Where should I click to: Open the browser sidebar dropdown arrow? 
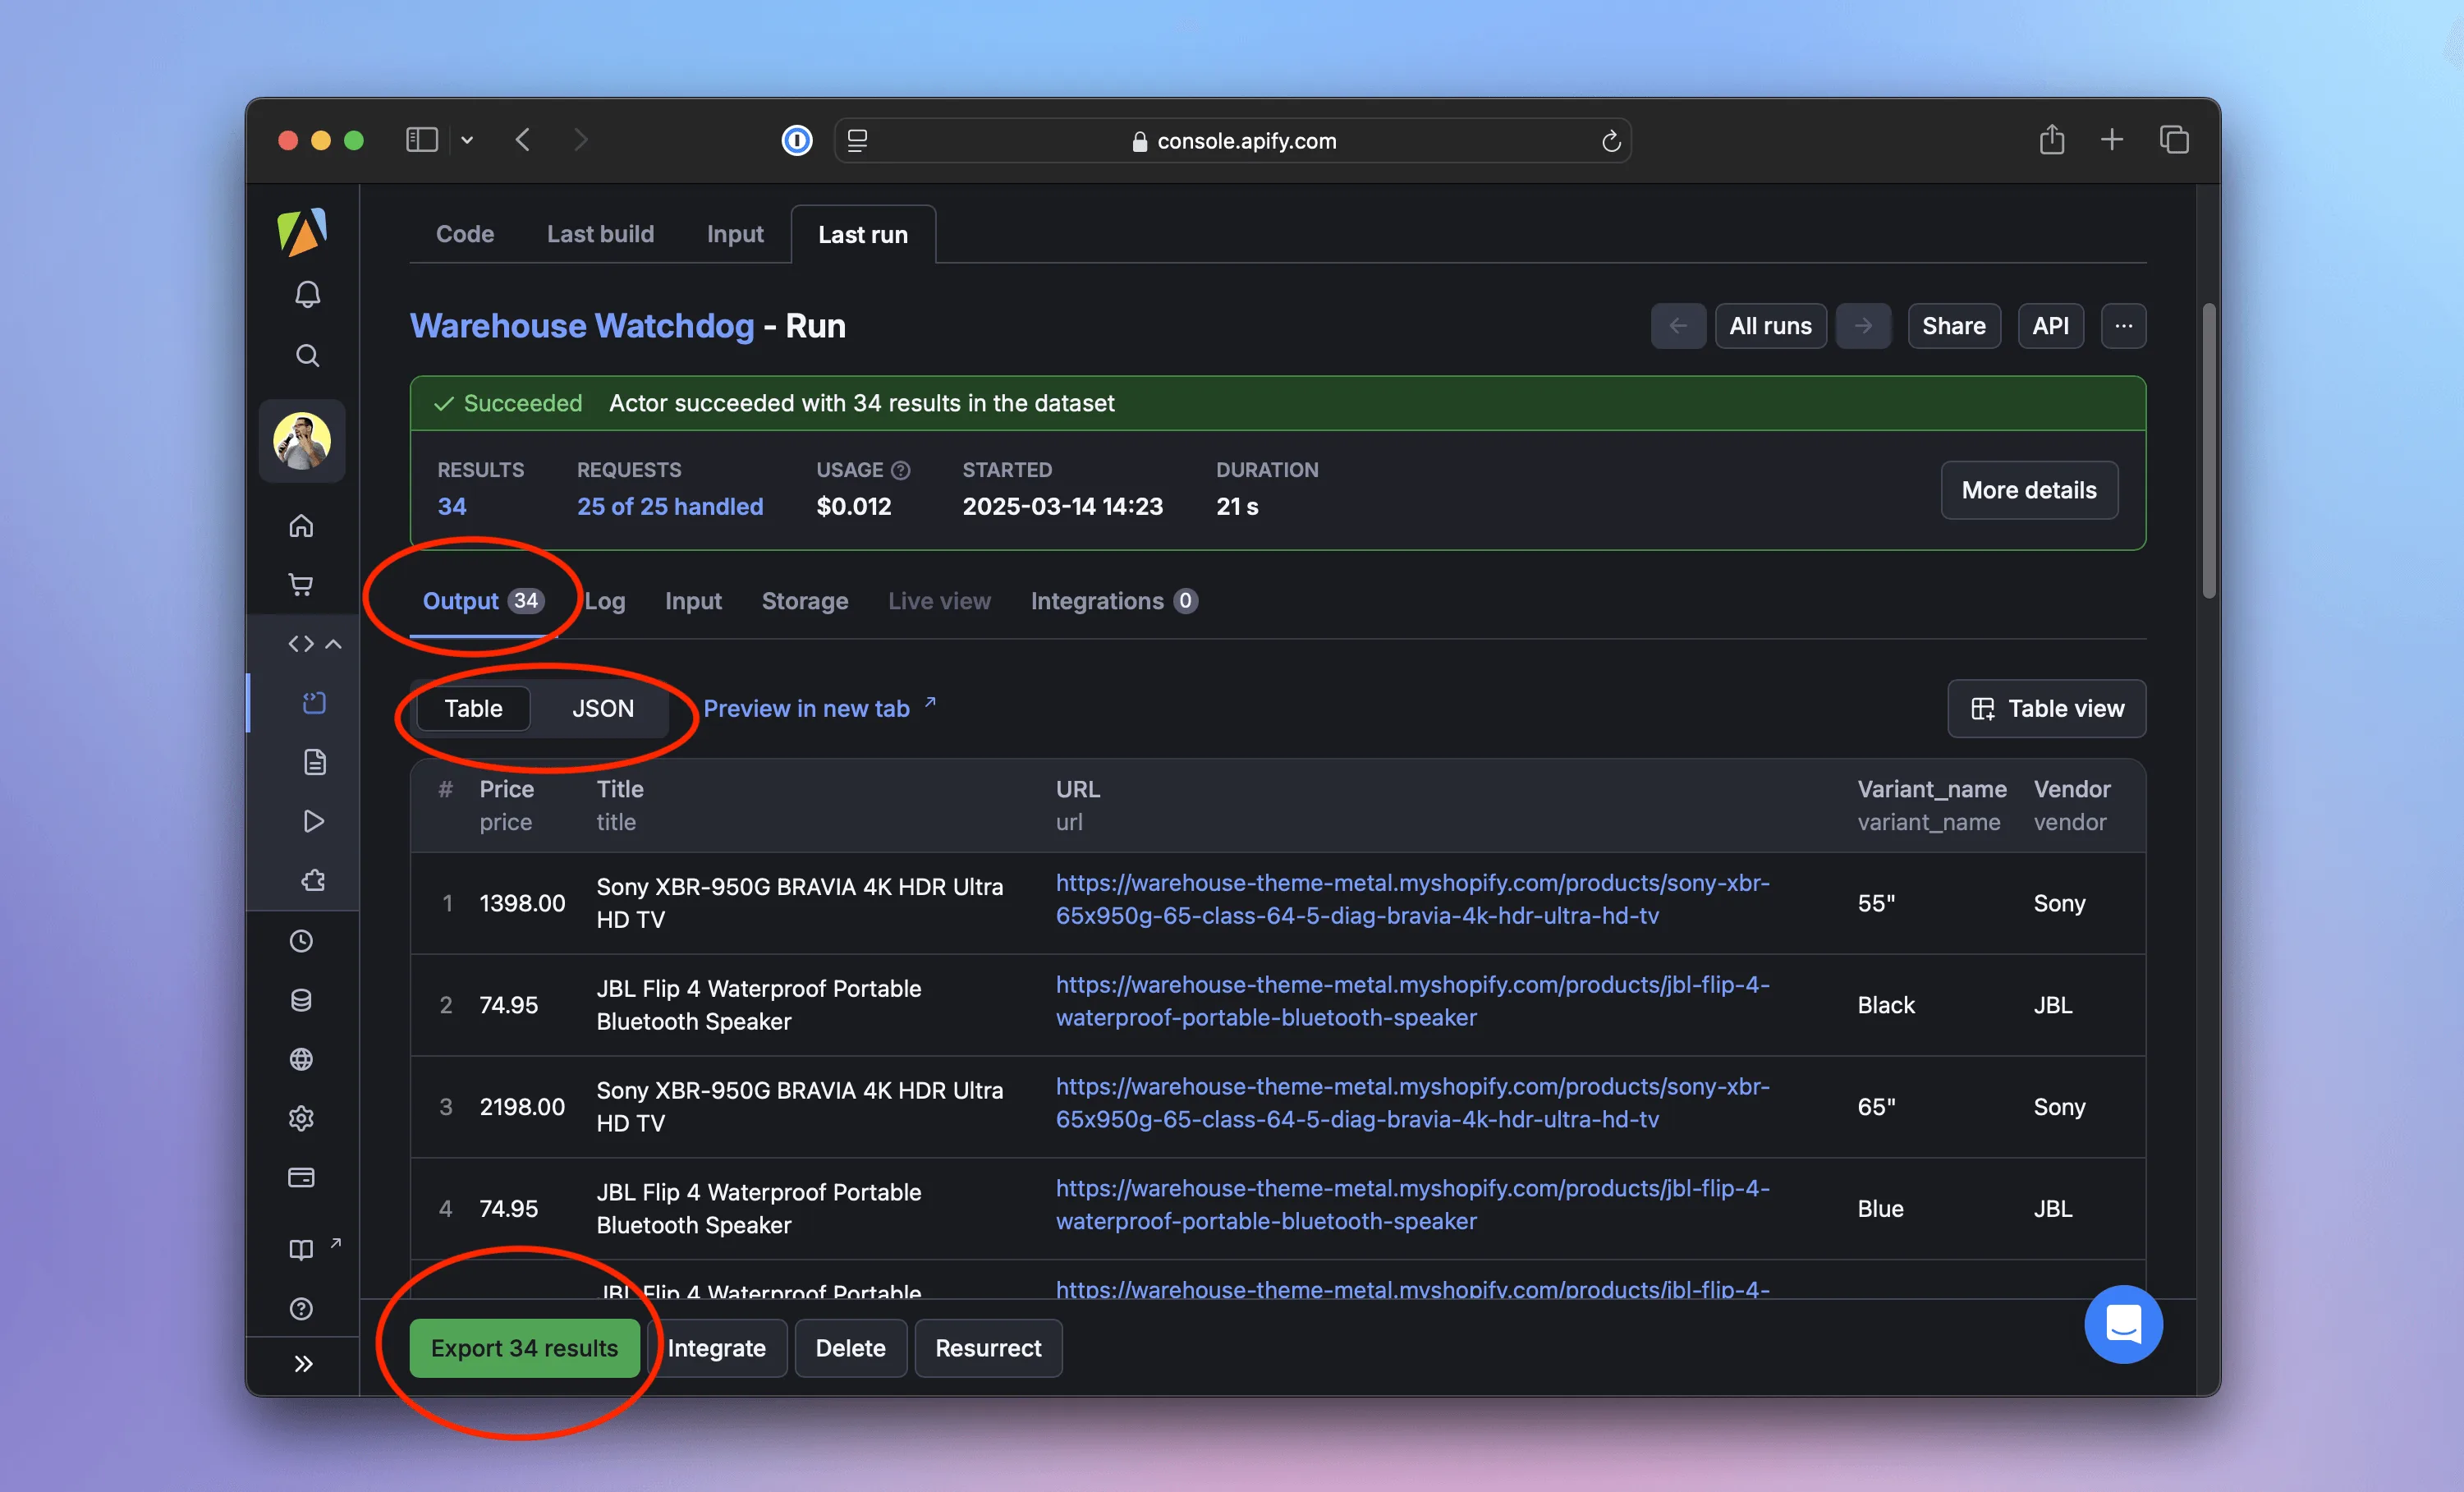pyautogui.click(x=467, y=140)
